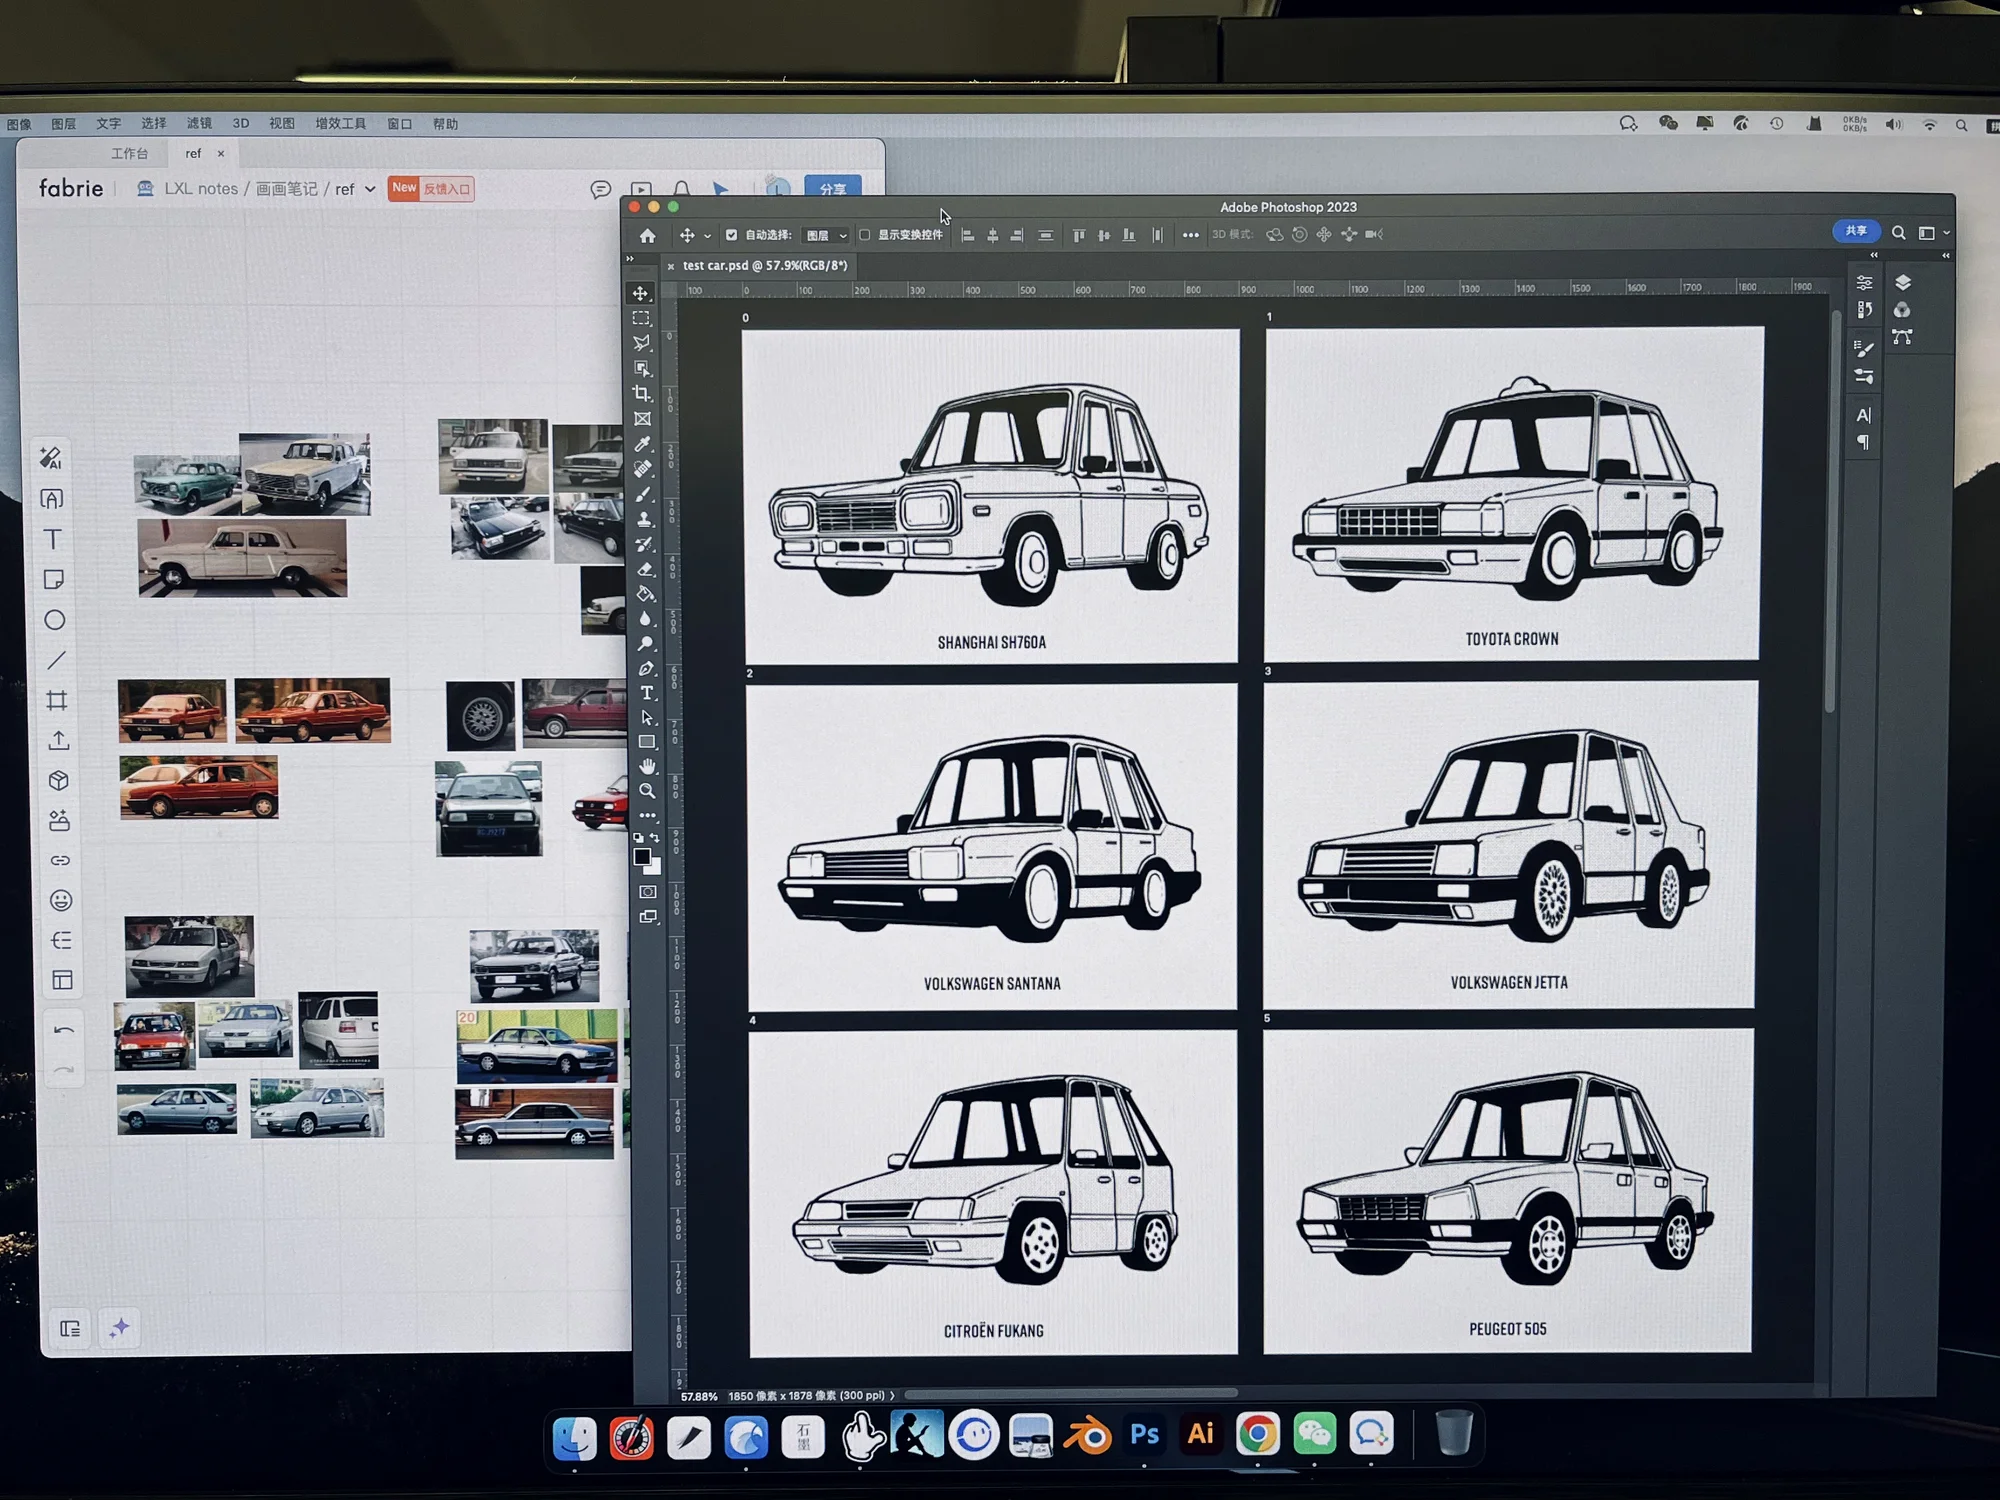Select the Zoom tool in Photoshop toolbar
Viewport: 2000px width, 1500px height.
[647, 791]
